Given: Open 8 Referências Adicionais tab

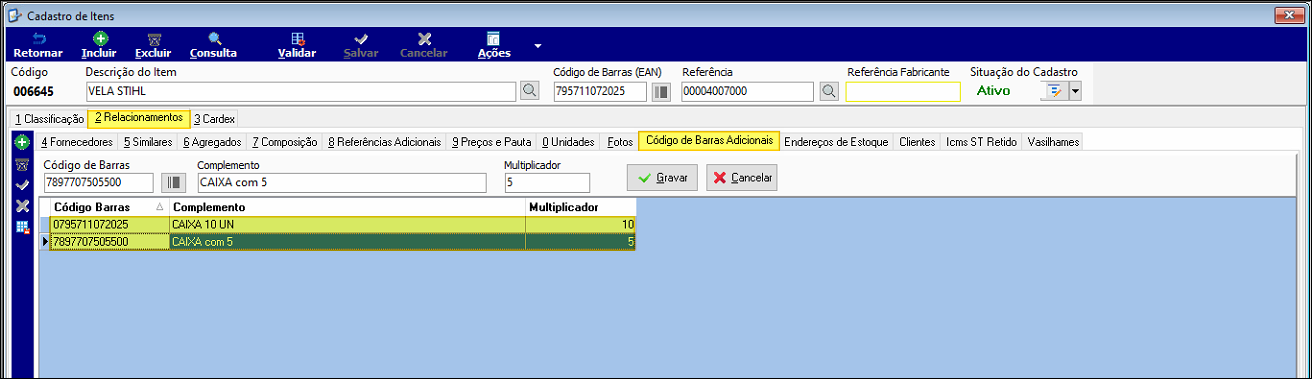Looking at the screenshot, I should click(x=384, y=142).
